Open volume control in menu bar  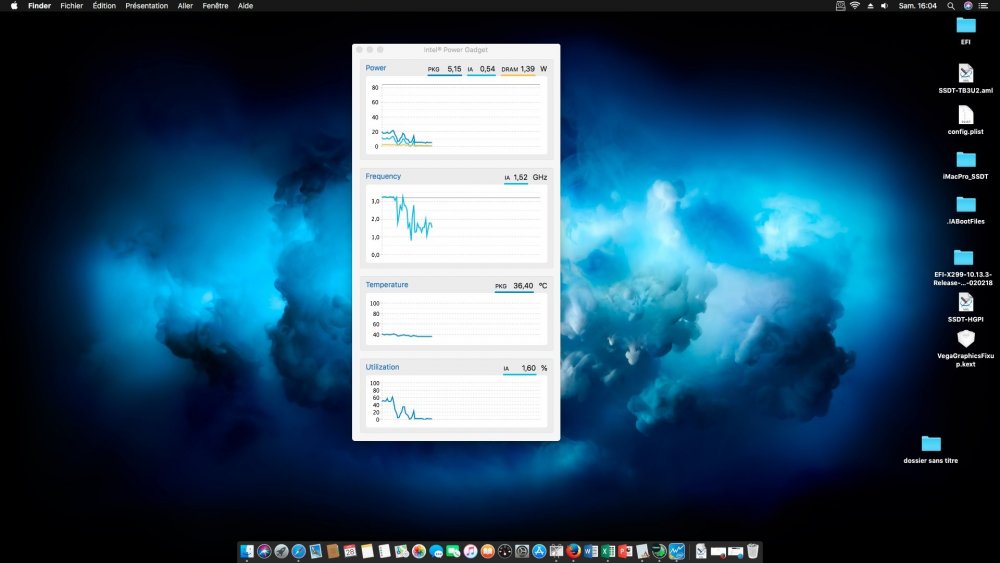(x=885, y=6)
